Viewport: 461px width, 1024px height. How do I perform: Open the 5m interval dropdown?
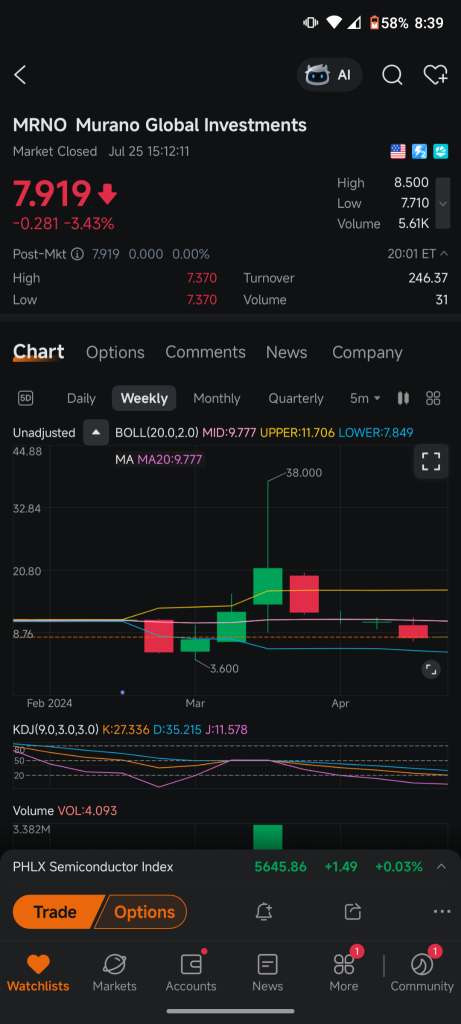point(365,398)
